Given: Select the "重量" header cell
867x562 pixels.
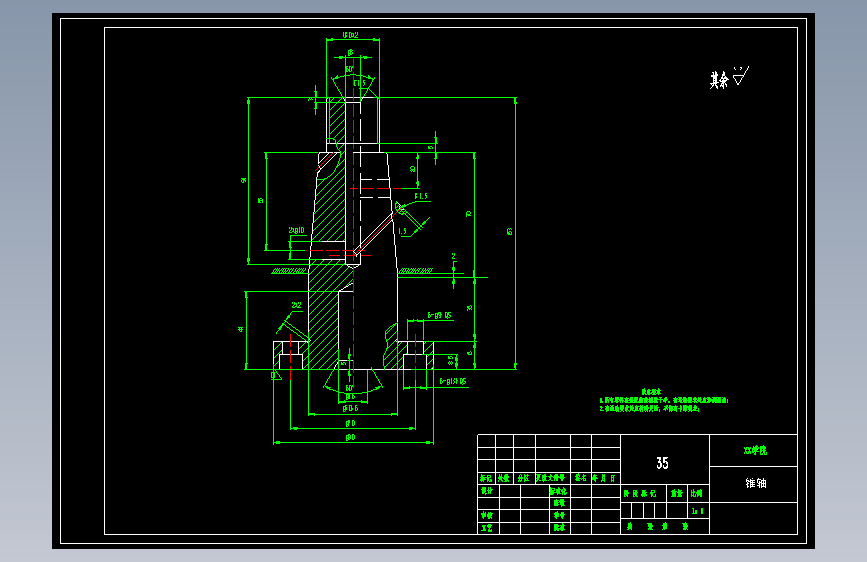Looking at the screenshot, I should pos(677,493).
